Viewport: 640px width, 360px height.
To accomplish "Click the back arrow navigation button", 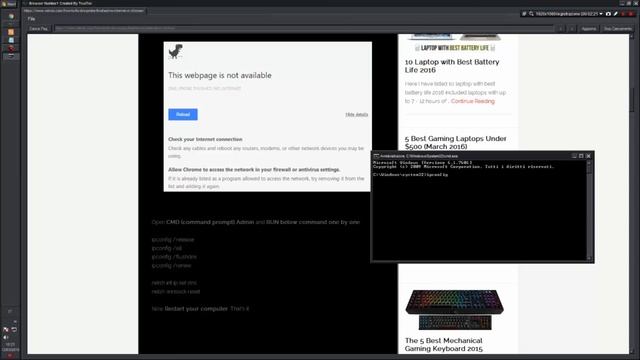I will click(560, 29).
